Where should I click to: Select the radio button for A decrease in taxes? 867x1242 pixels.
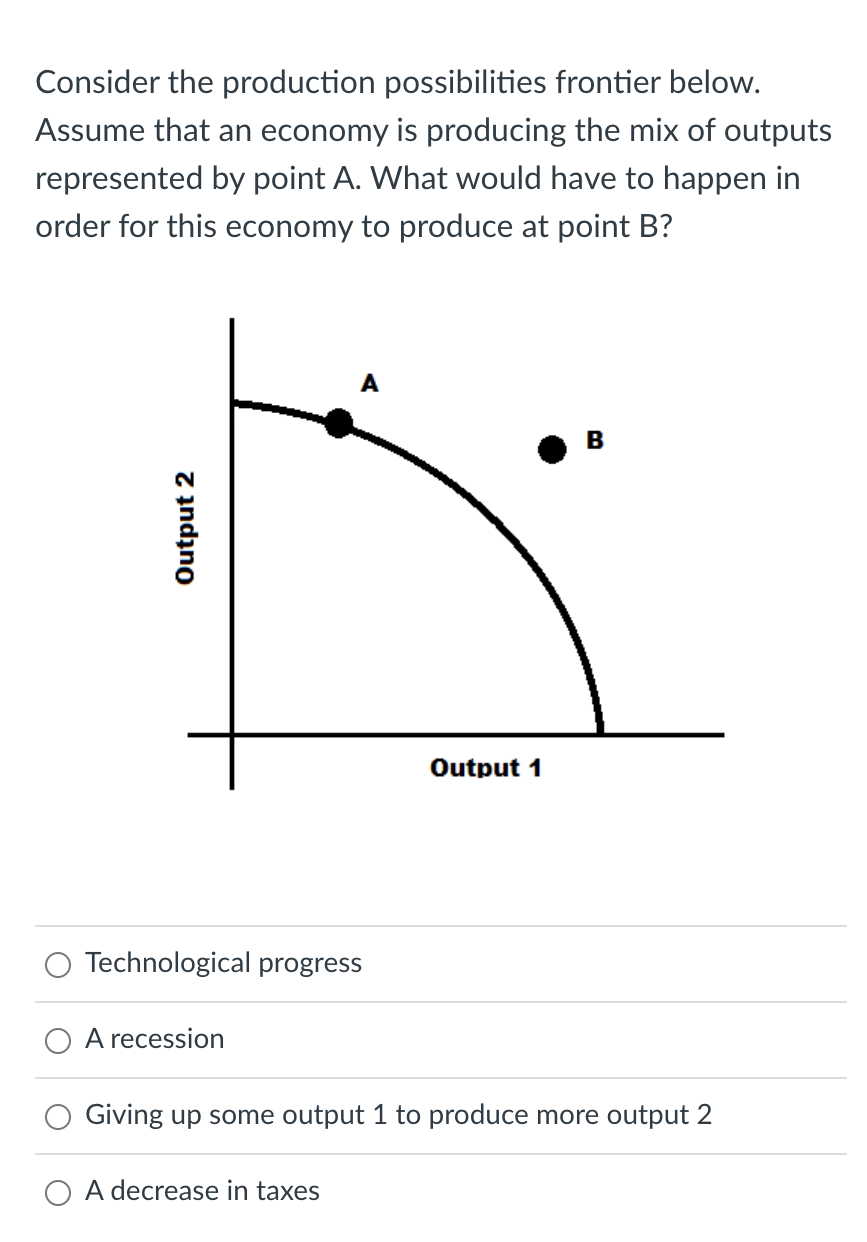[x=57, y=1192]
